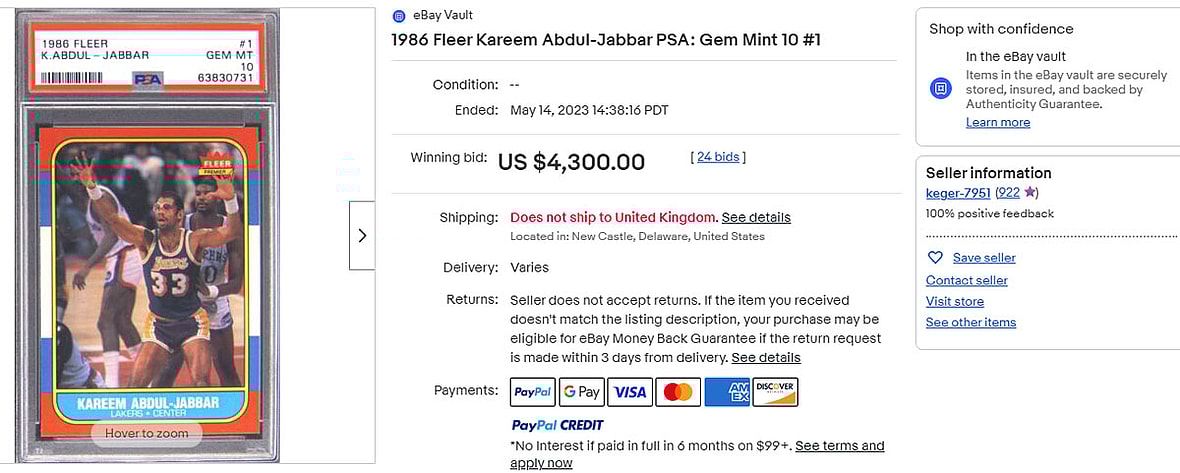Click Contact seller link

click(966, 280)
